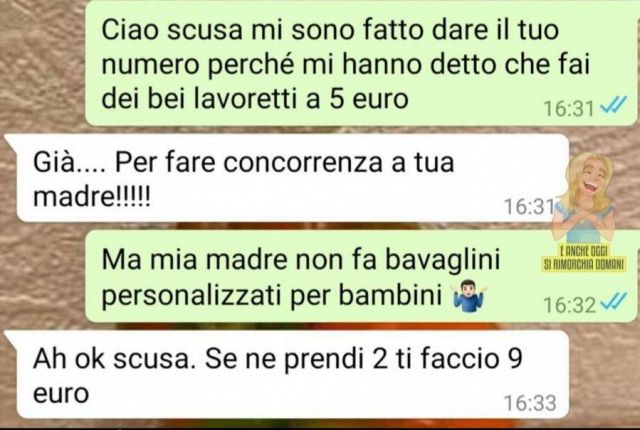Click the text 'madre!!!!!' in the second message
Screen dimensions: 640x430
[92, 197]
